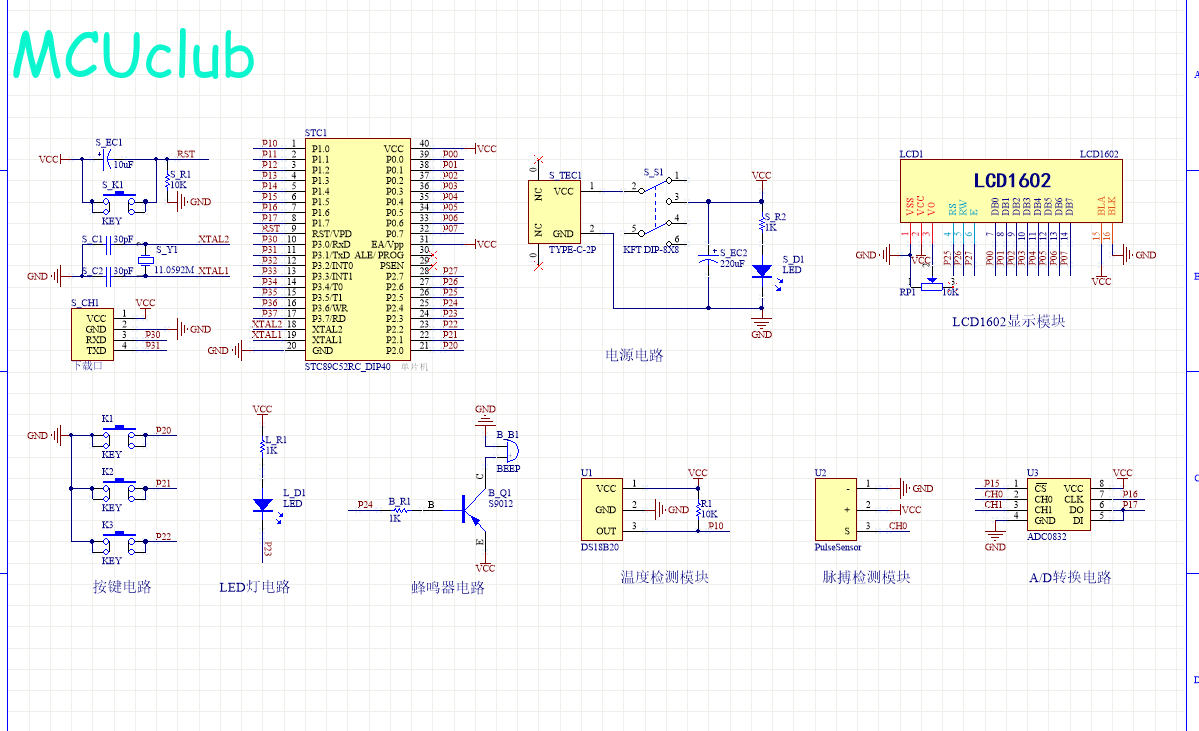Click the 蜂鸣器电路 caption
Screen dimensions: 1199x731
pos(448,588)
